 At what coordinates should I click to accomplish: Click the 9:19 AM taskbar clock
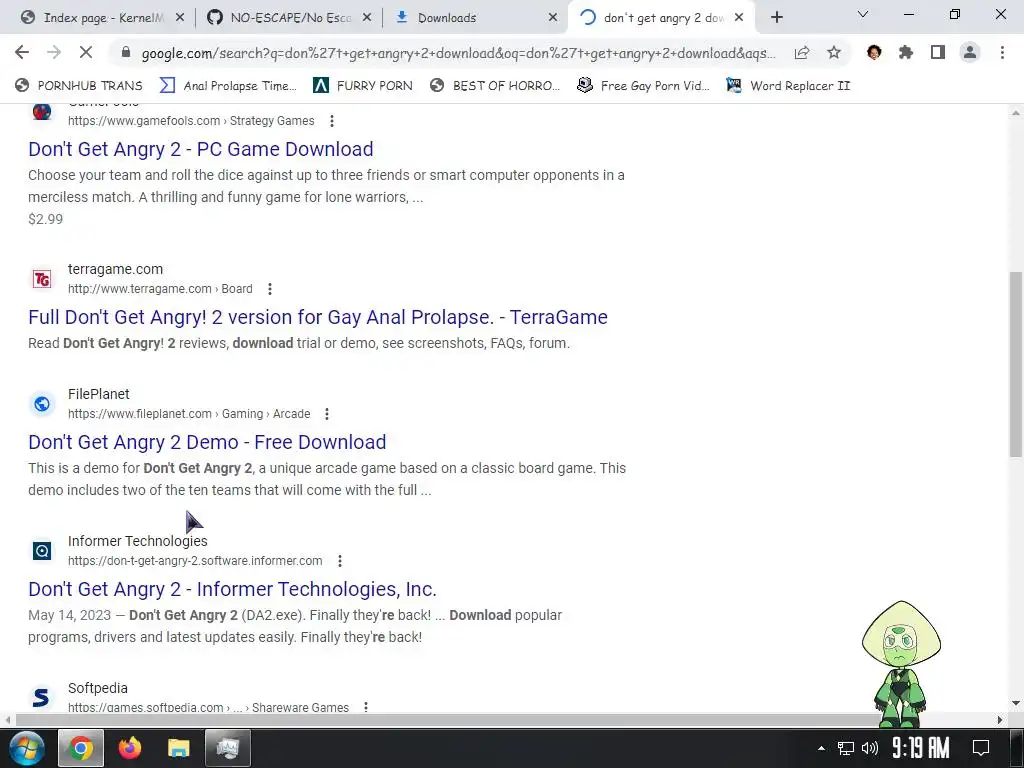921,748
